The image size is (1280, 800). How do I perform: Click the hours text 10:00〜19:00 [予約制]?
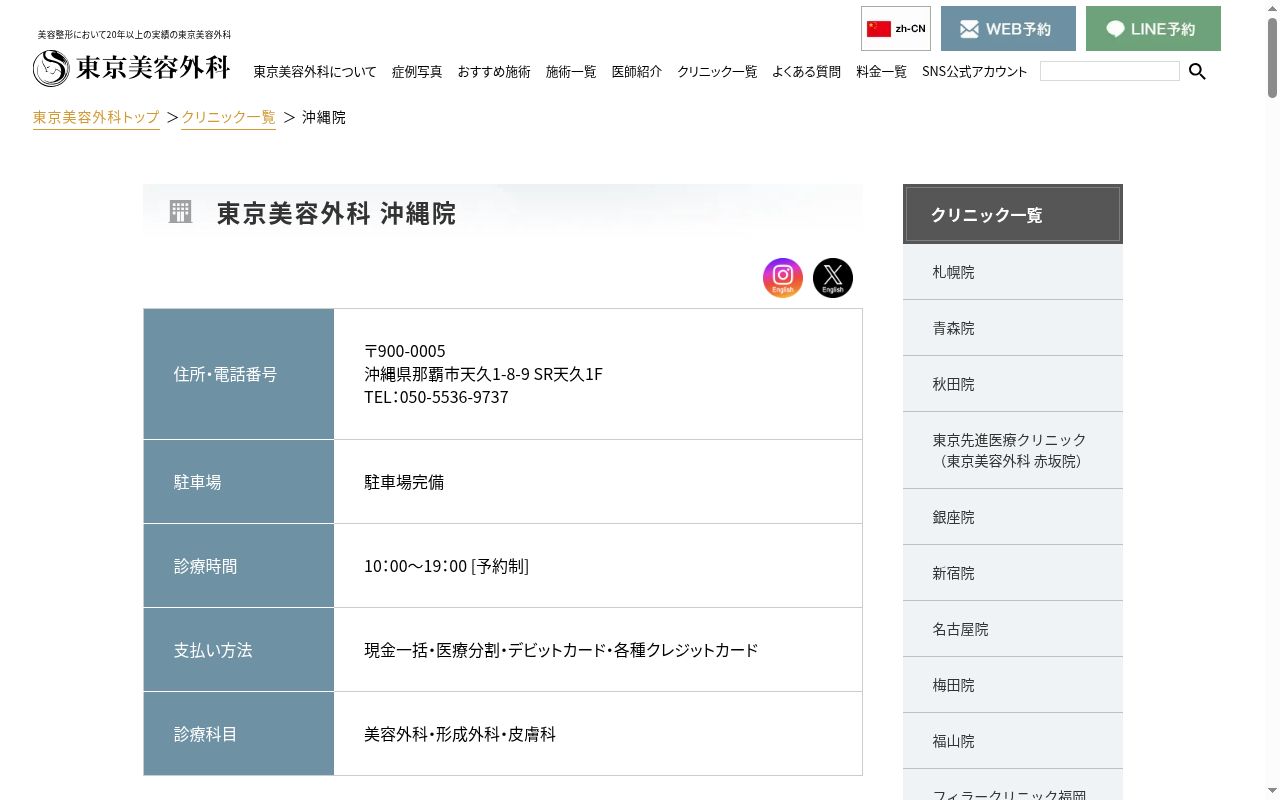click(x=446, y=566)
